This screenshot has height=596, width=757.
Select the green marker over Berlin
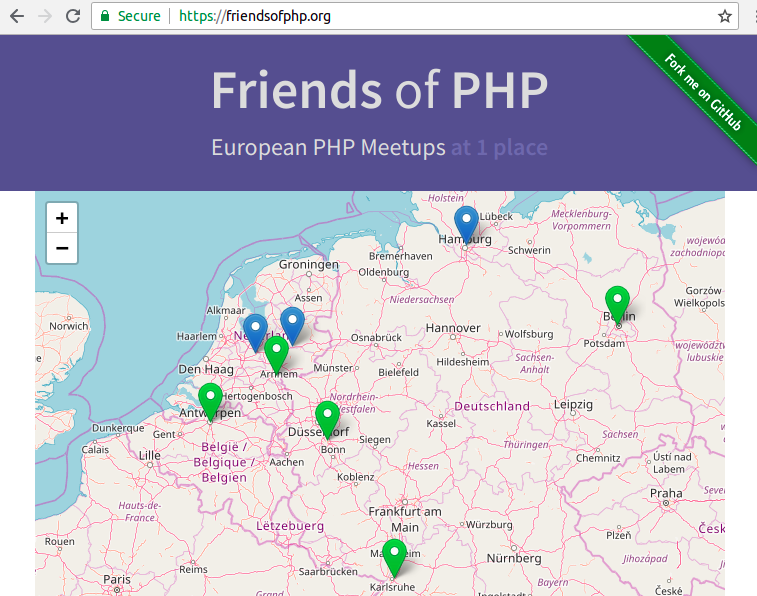pos(617,305)
